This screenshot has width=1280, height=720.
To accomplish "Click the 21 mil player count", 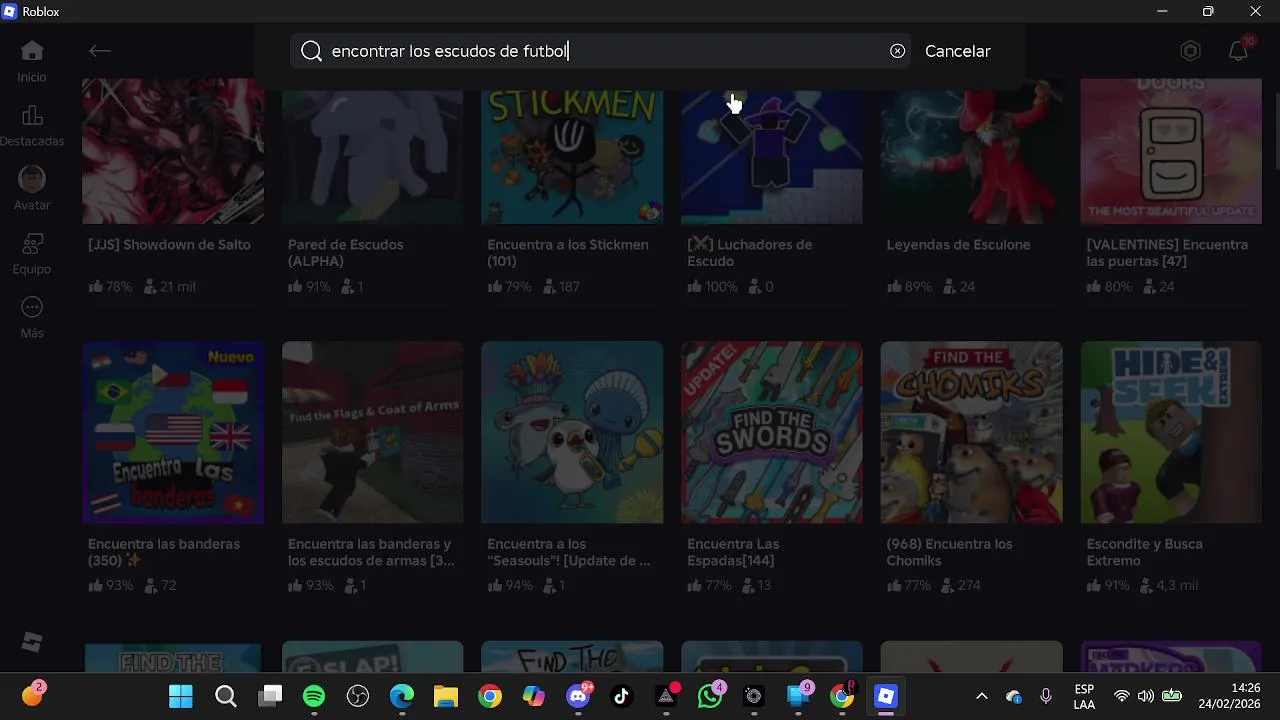I will 169,287.
